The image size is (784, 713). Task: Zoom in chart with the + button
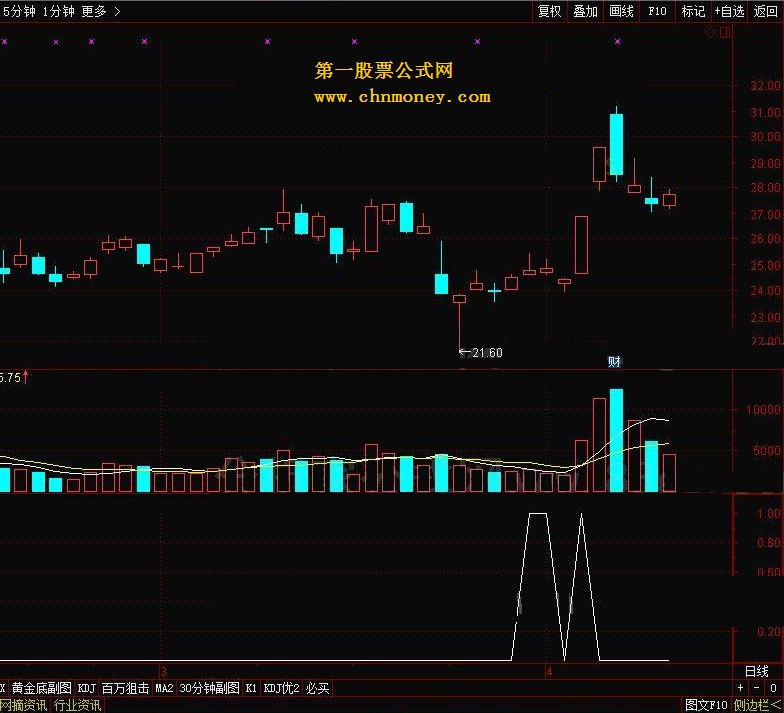(x=740, y=688)
